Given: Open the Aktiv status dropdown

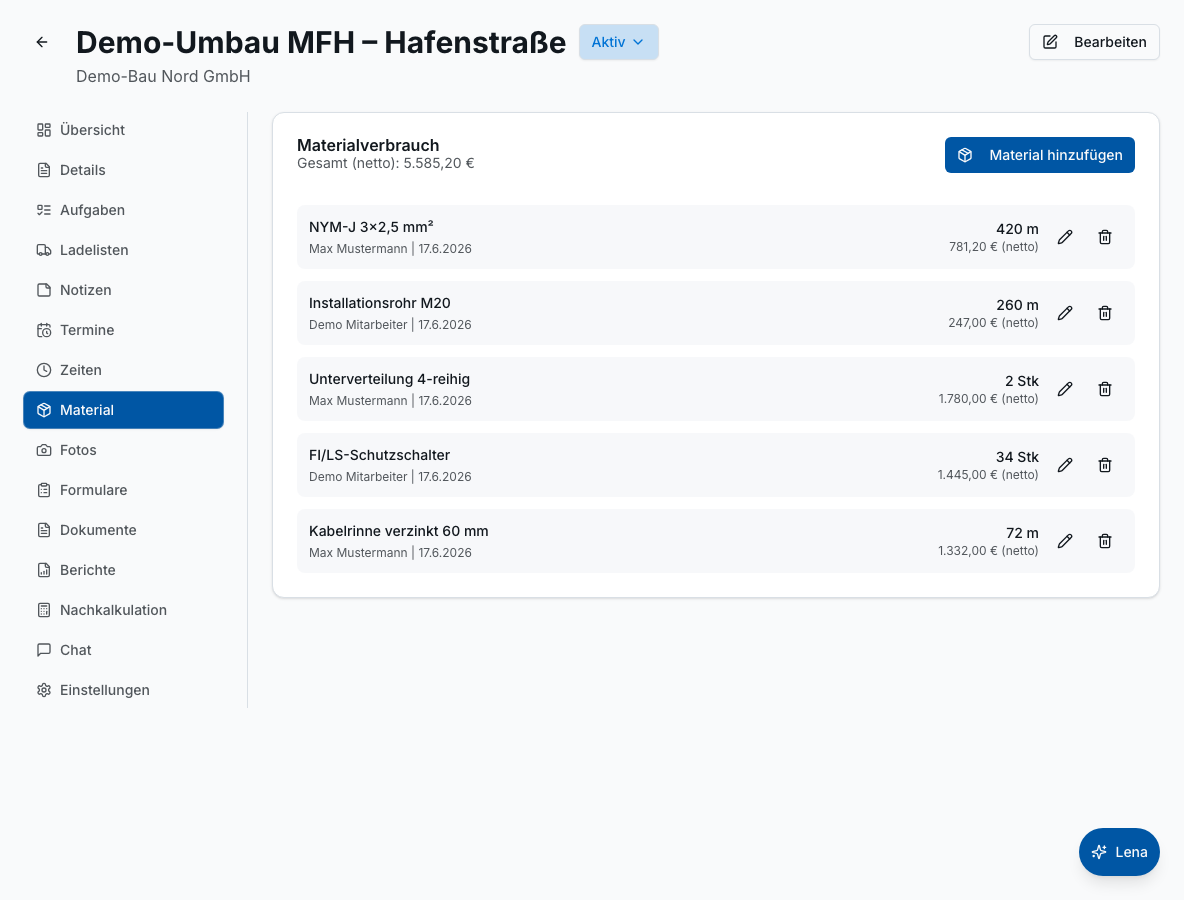Looking at the screenshot, I should click(x=618, y=42).
